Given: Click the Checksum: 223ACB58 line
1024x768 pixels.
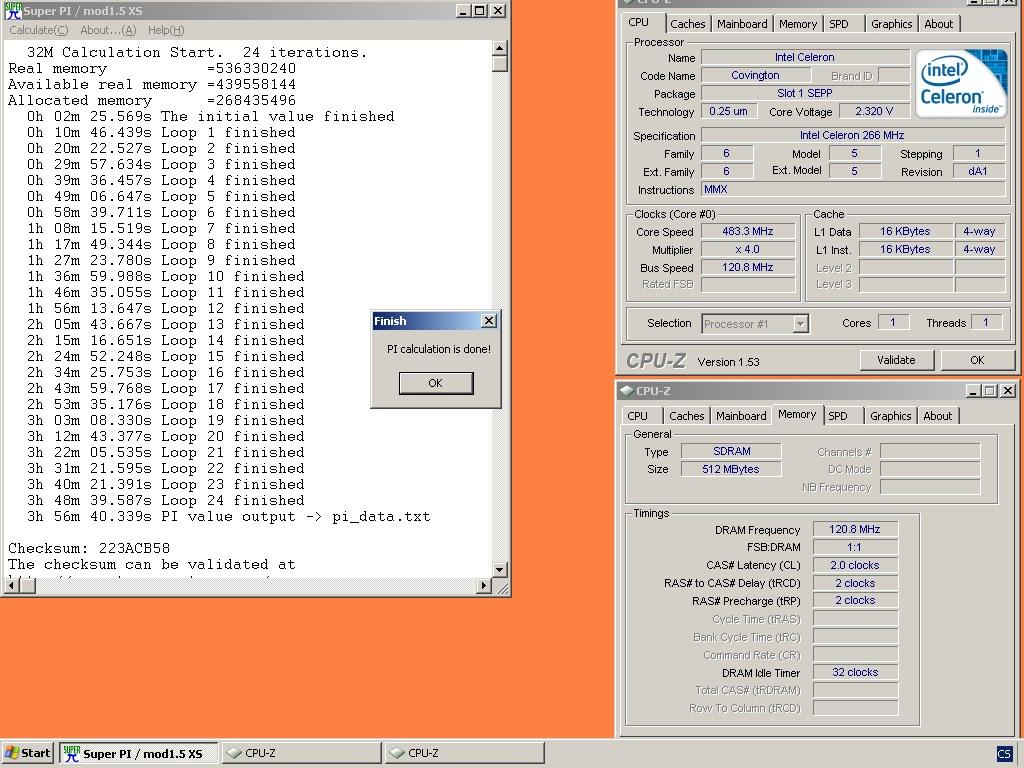Looking at the screenshot, I should pos(89,549).
